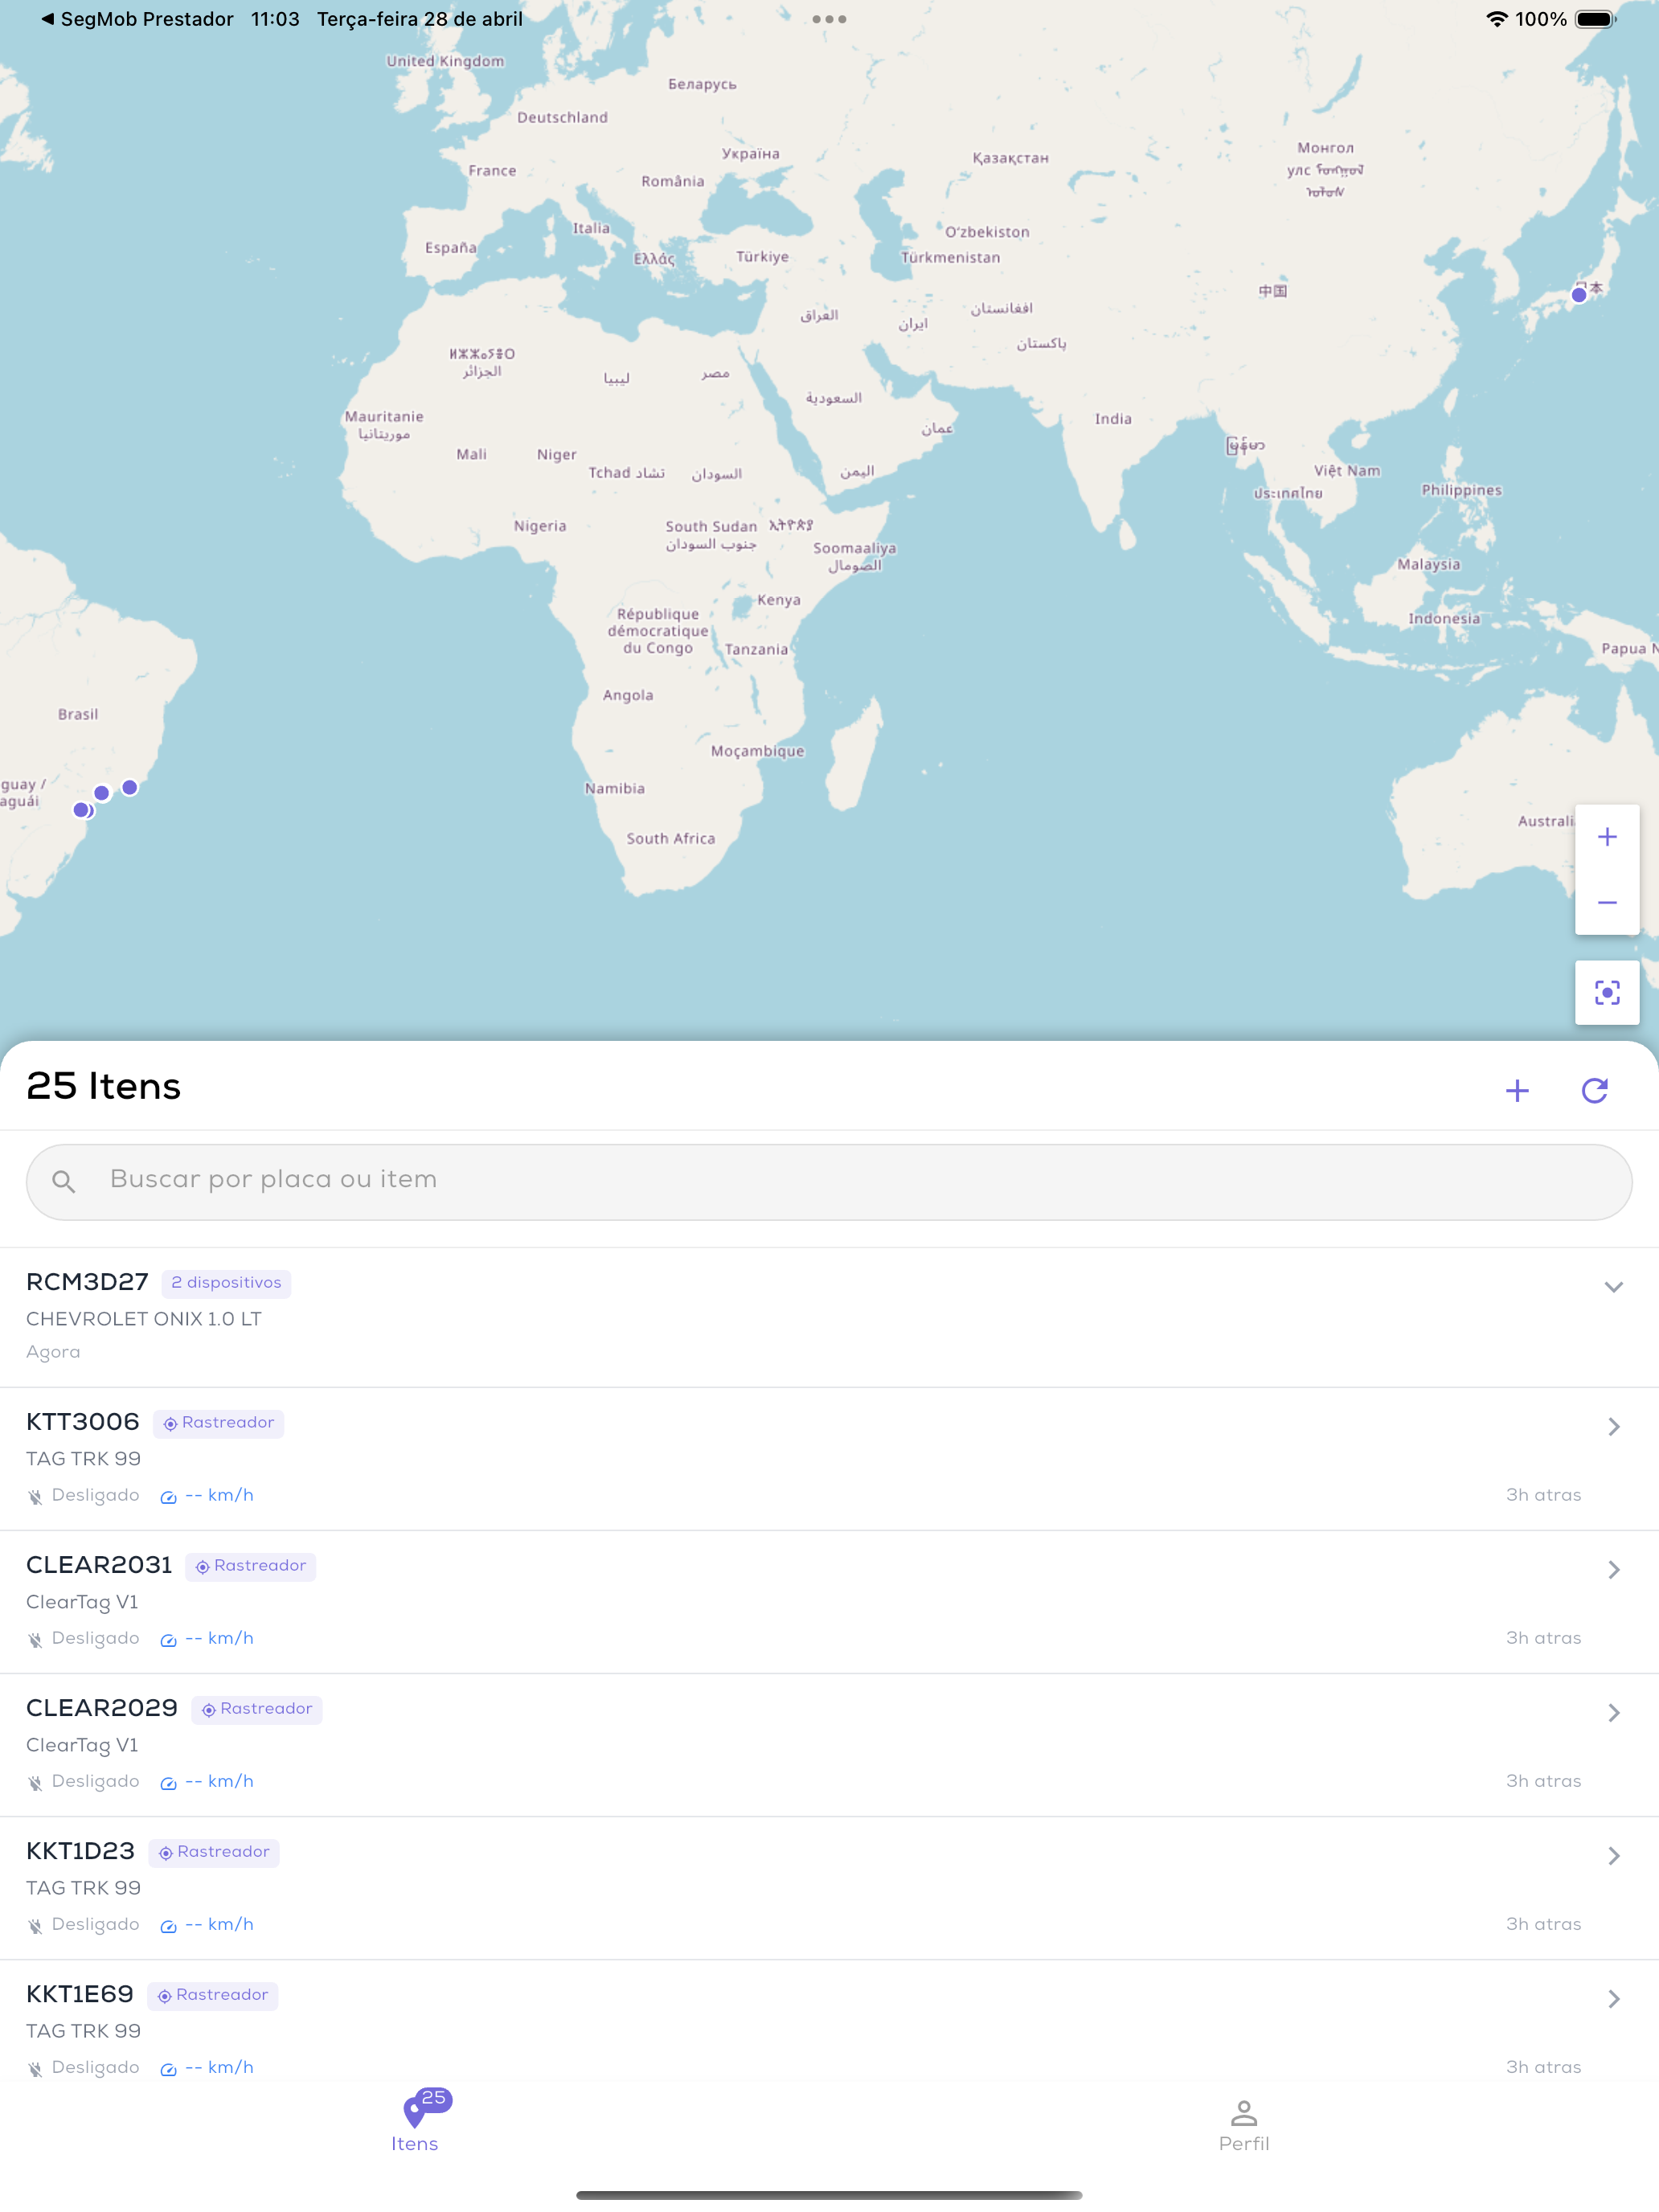Tap the Wi-Fi status icon
Viewport: 1659px width, 2212px height.
[1496, 19]
